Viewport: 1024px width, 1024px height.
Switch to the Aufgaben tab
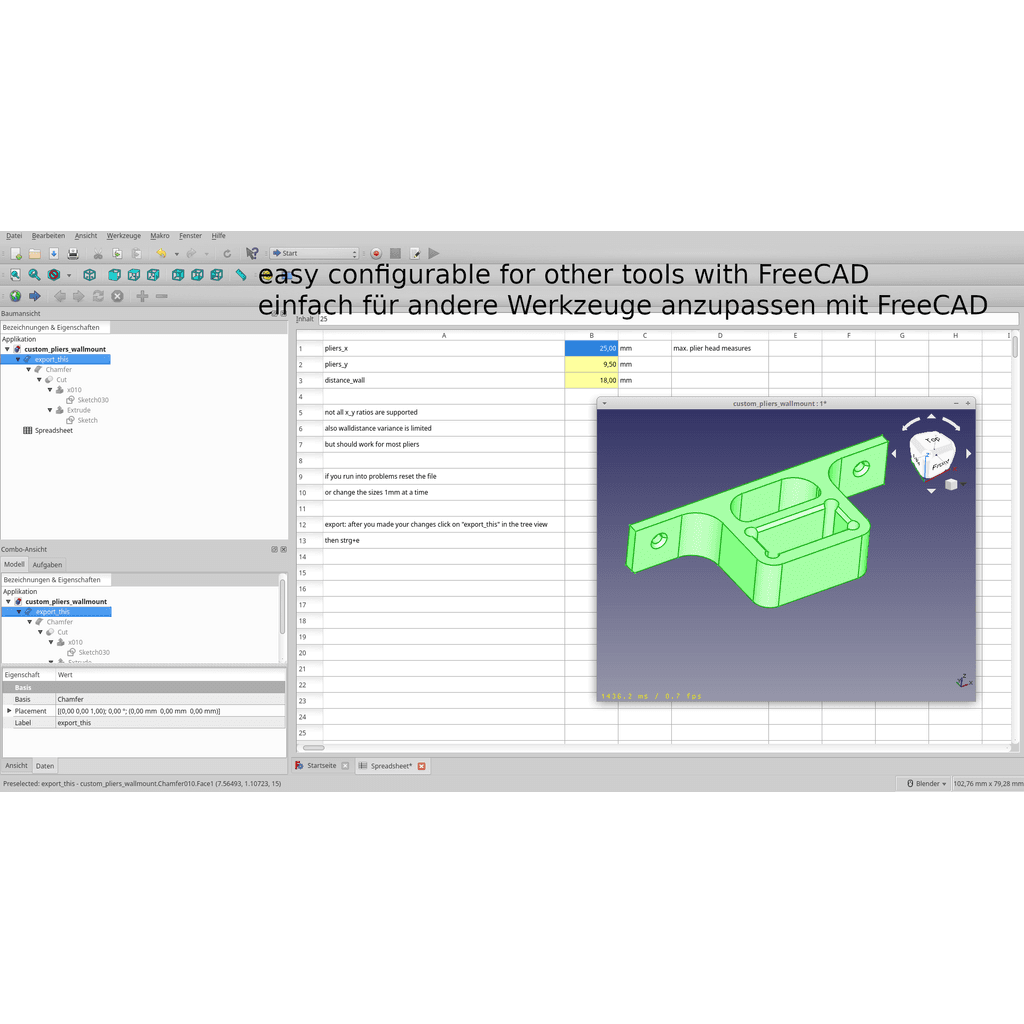coord(48,565)
